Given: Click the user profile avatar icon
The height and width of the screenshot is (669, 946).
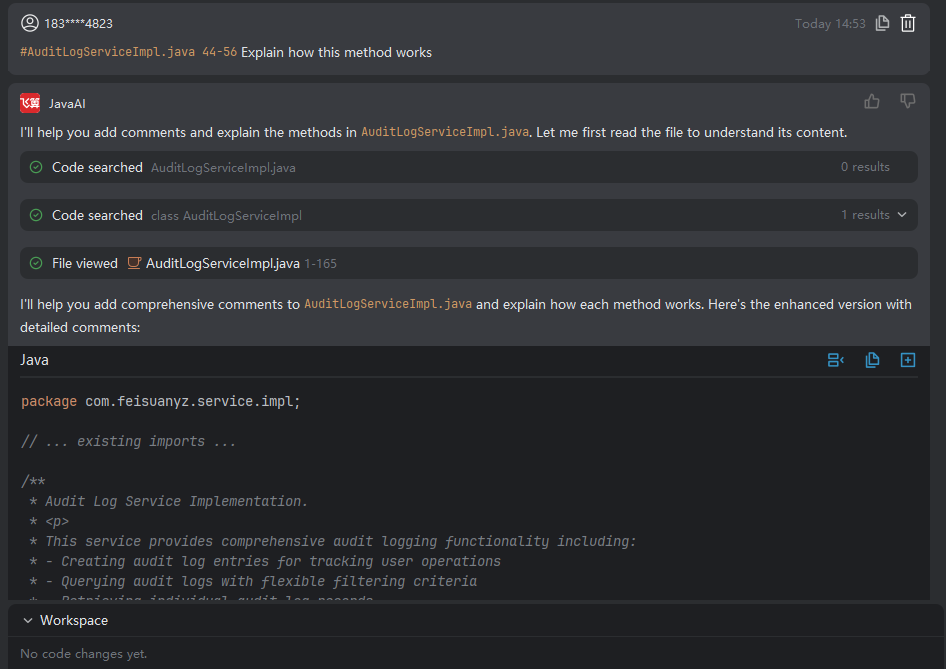Looking at the screenshot, I should click(x=30, y=23).
